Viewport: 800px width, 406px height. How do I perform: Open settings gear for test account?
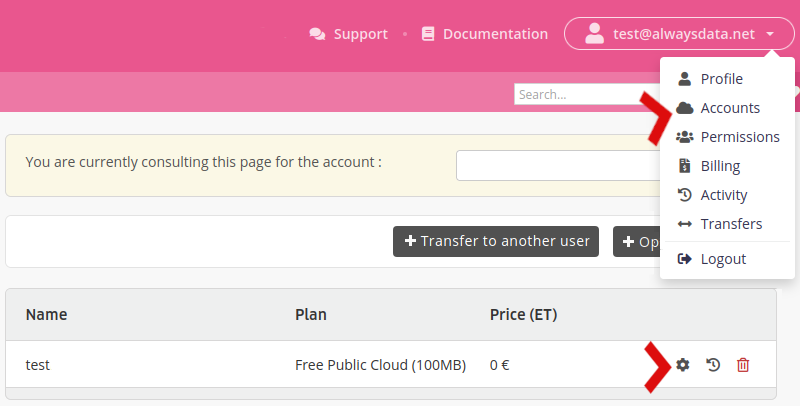coord(683,365)
